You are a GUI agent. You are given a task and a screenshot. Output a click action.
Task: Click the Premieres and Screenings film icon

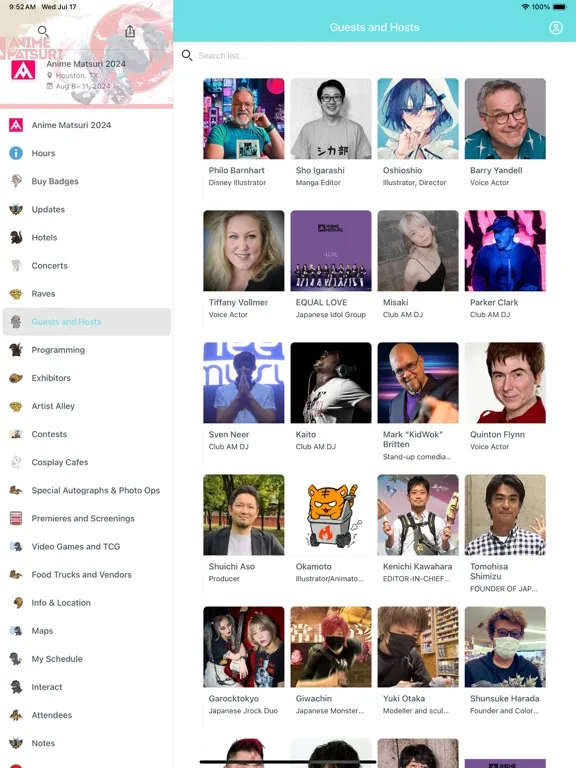point(16,518)
